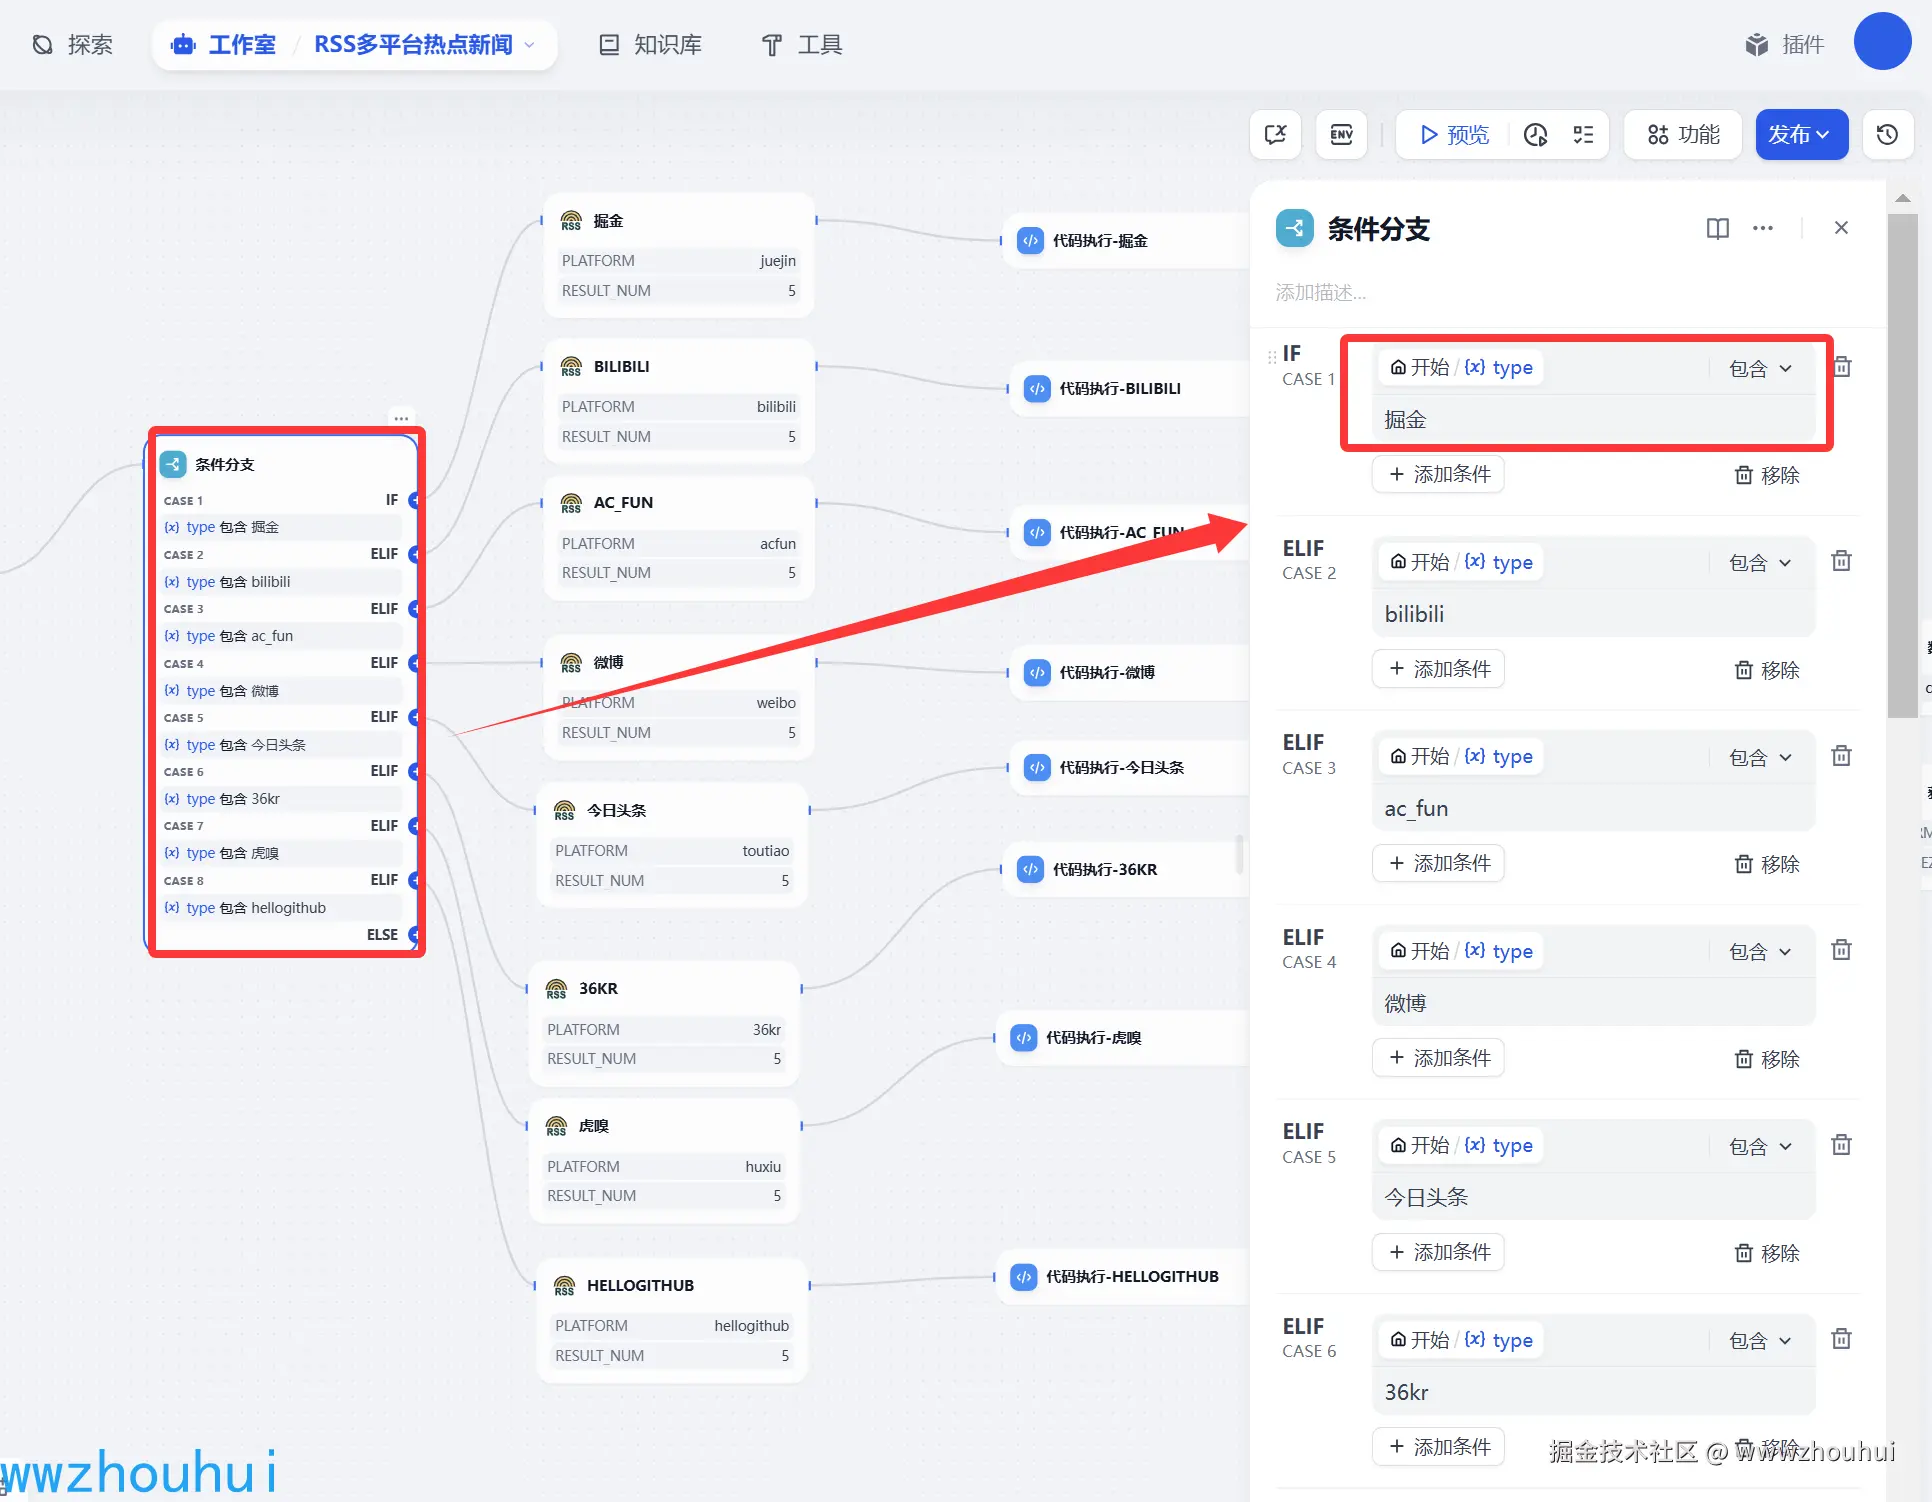
Task: Select the HELLOGITHUB RSS node icon
Action: 564,1285
